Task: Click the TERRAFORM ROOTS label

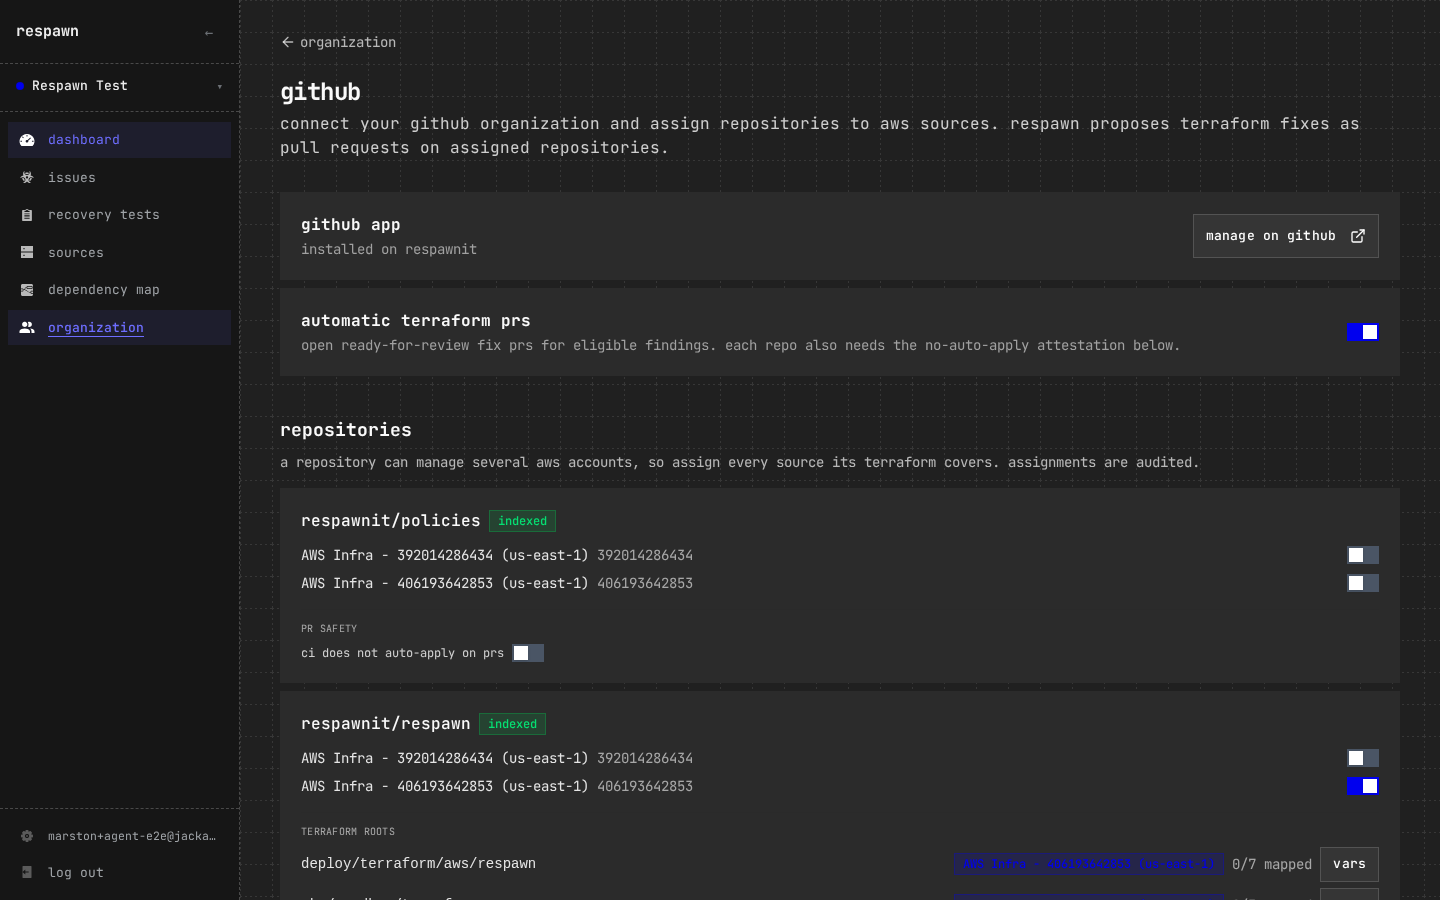Action: click(x=348, y=832)
